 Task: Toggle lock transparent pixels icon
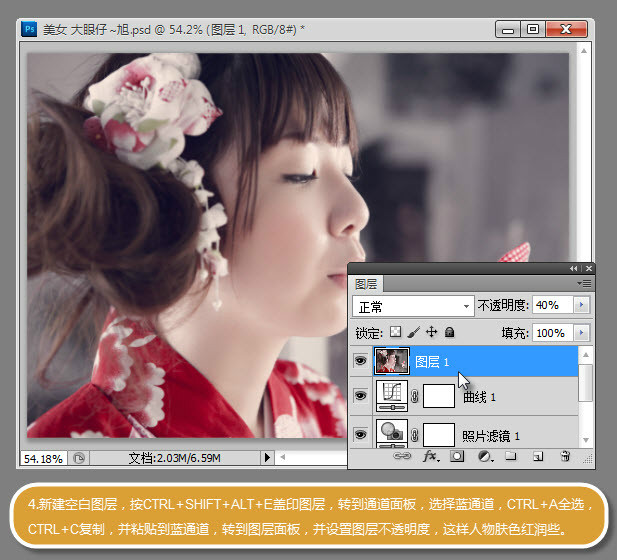click(x=395, y=332)
